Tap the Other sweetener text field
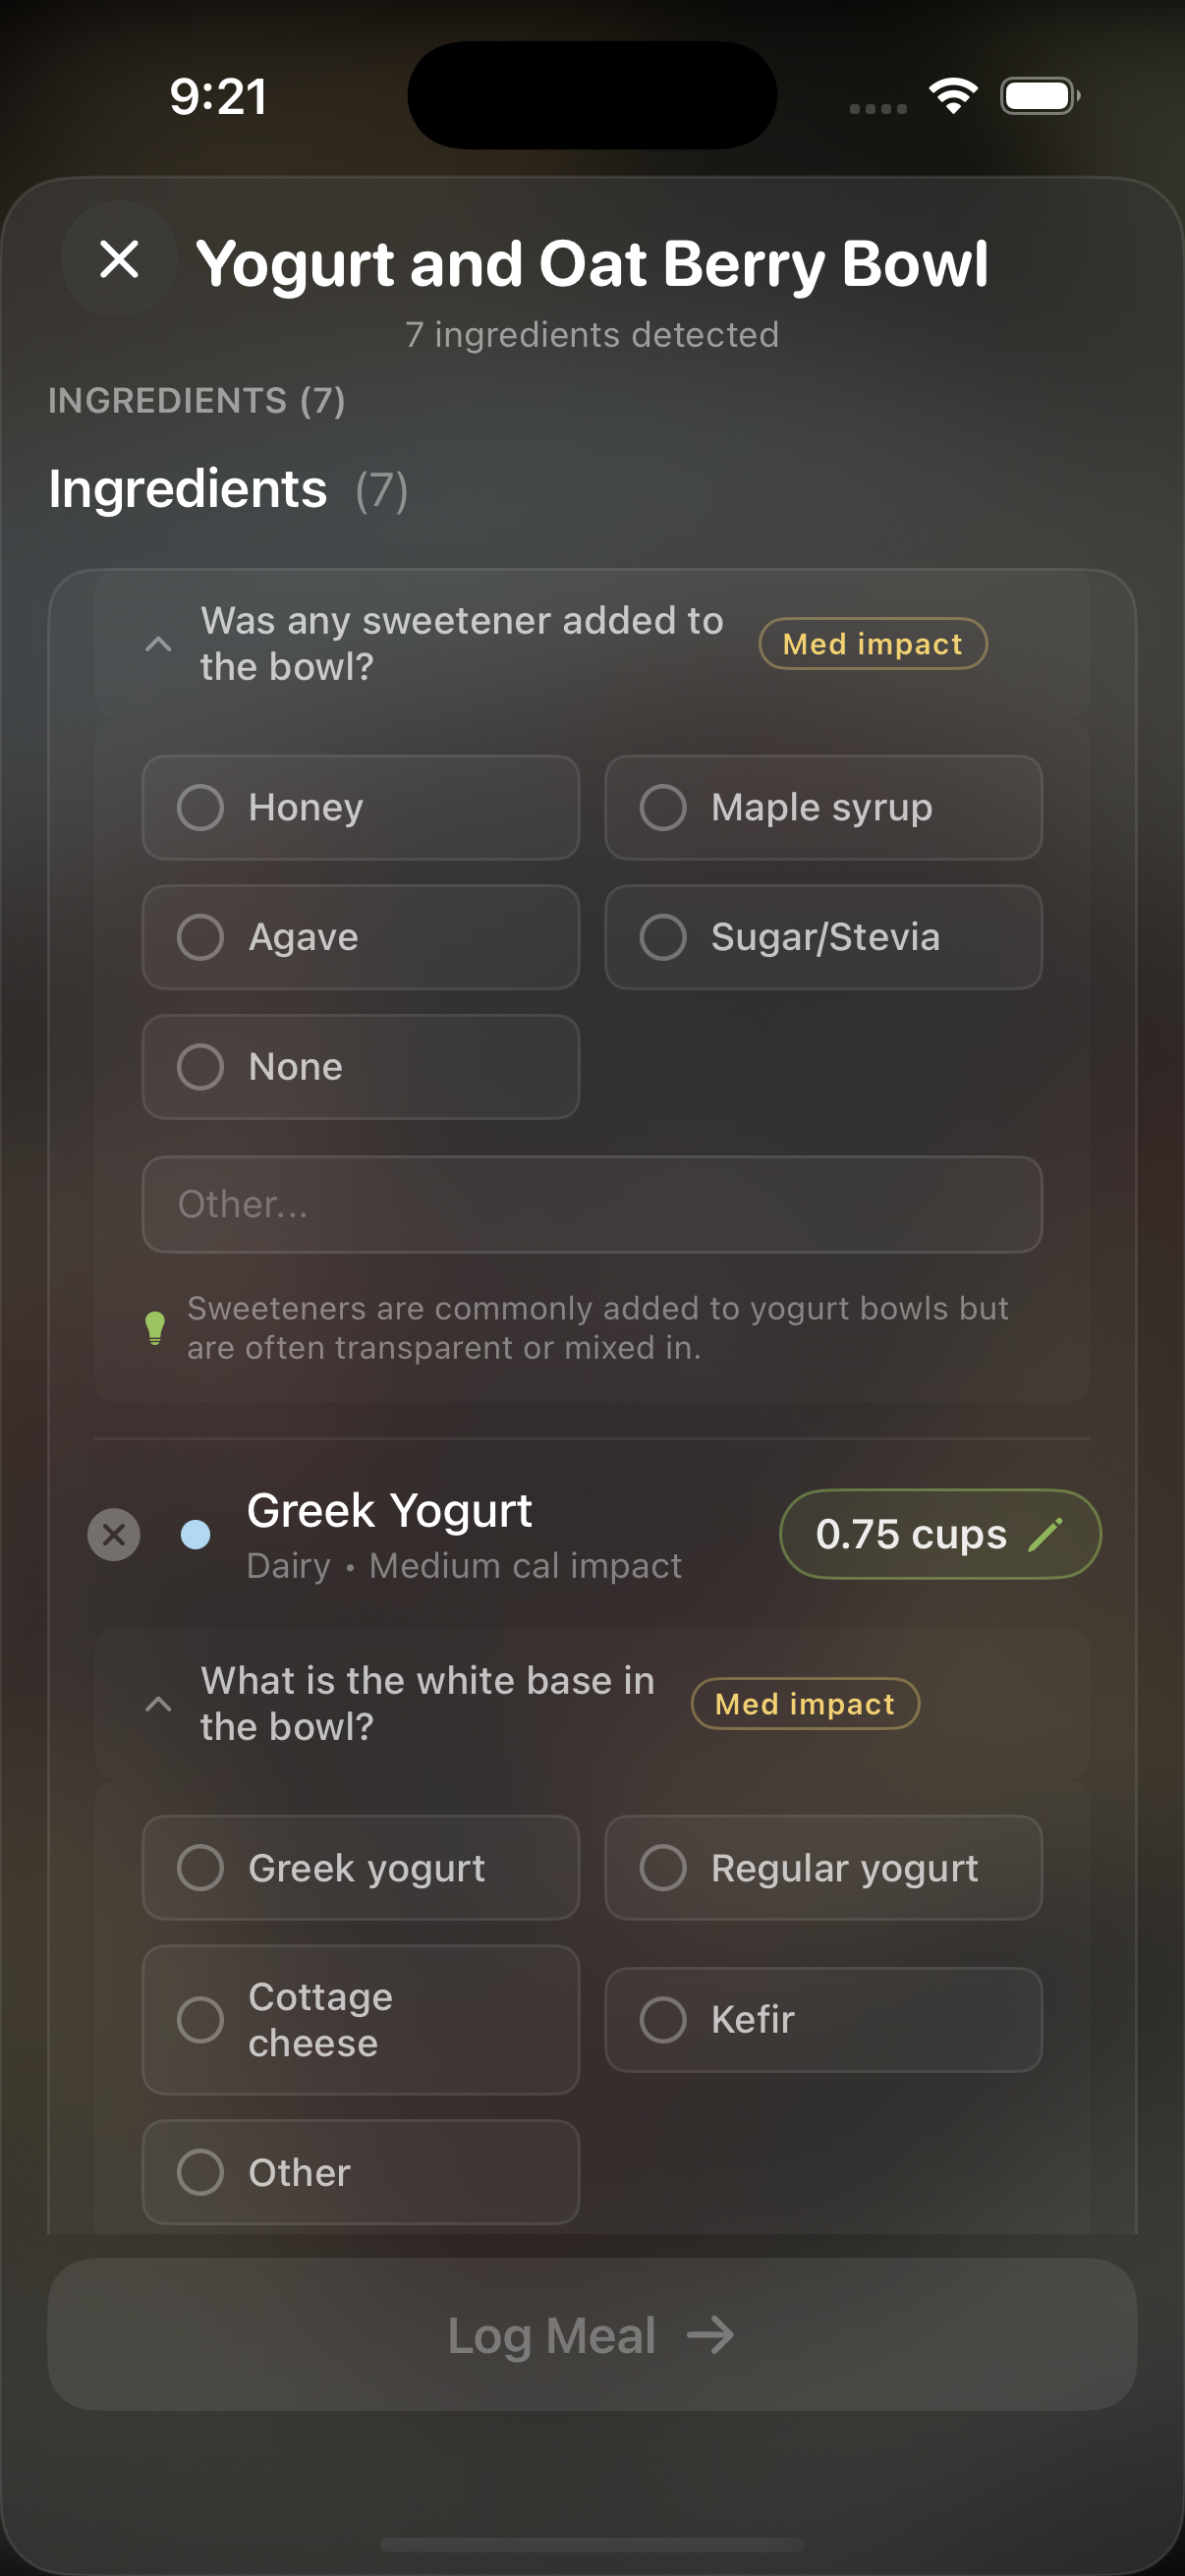1185x2576 pixels. (592, 1204)
